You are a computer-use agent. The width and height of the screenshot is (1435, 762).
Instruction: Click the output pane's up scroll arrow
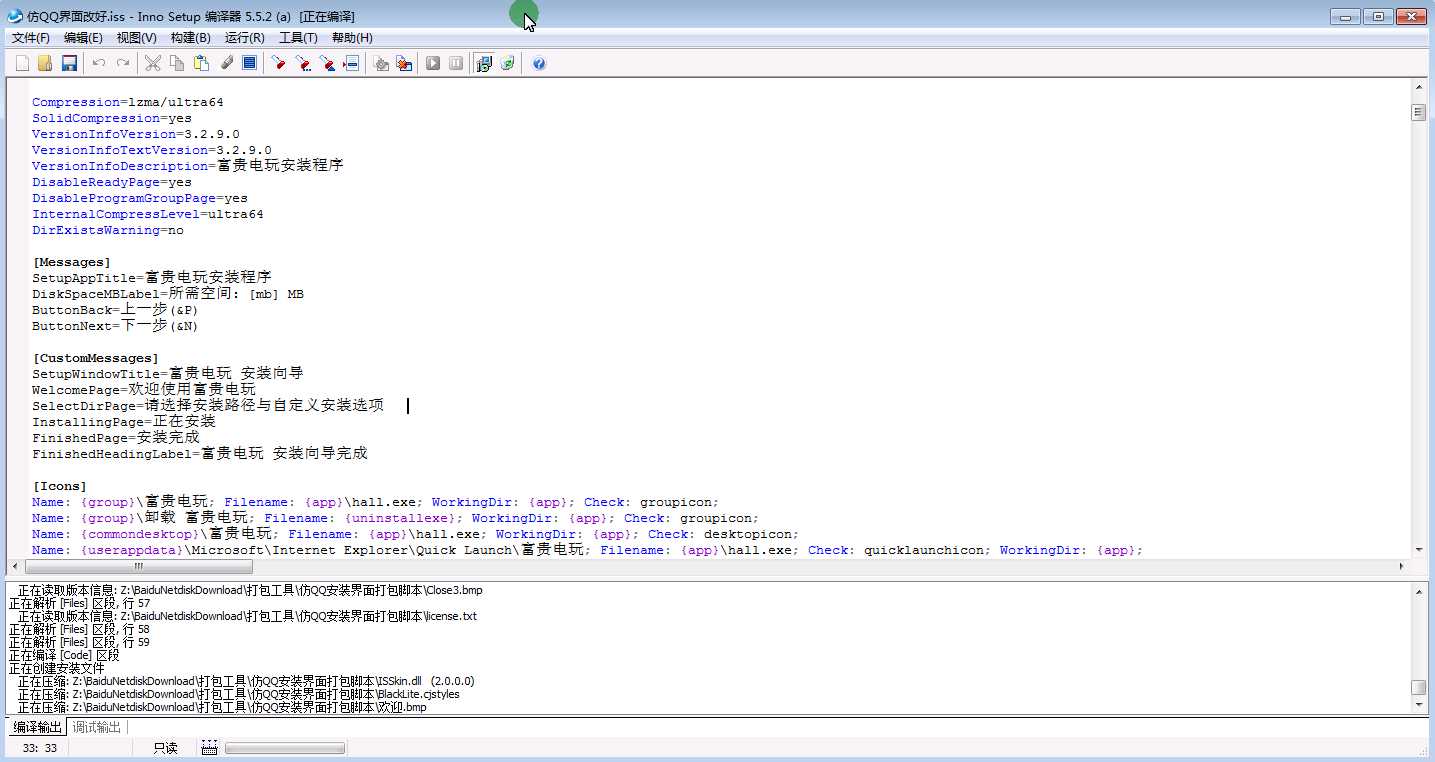pyautogui.click(x=1418, y=593)
